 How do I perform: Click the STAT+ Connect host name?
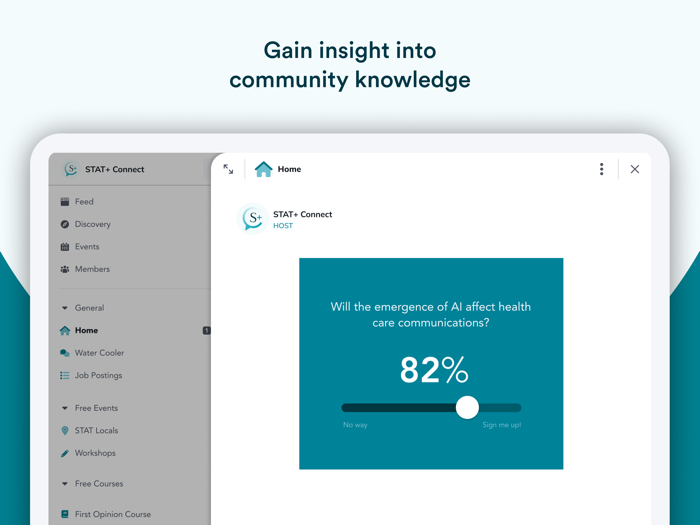coord(303,214)
